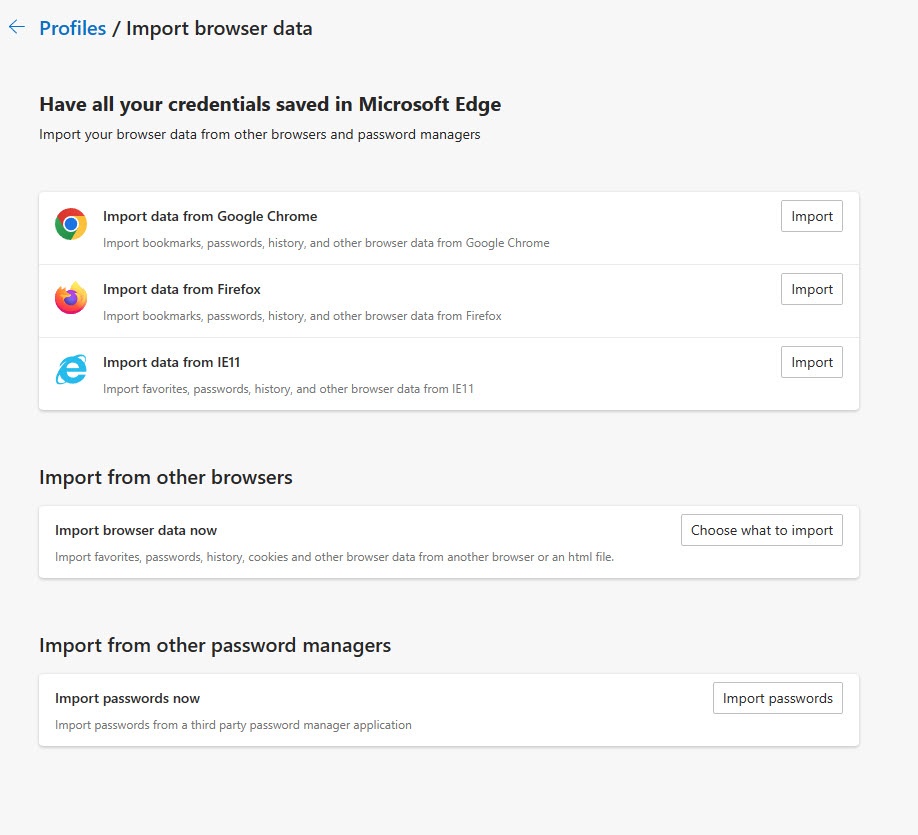
Task: Click the 'Import browser data now' label
Action: click(x=136, y=530)
